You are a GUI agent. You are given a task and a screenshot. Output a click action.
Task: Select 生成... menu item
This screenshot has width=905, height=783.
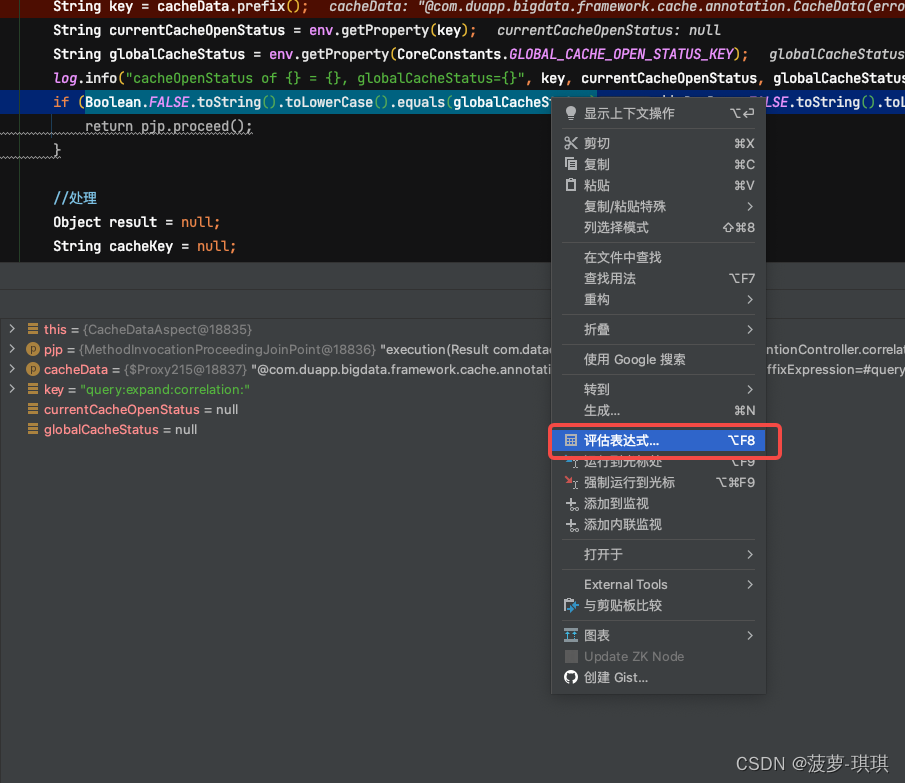659,410
